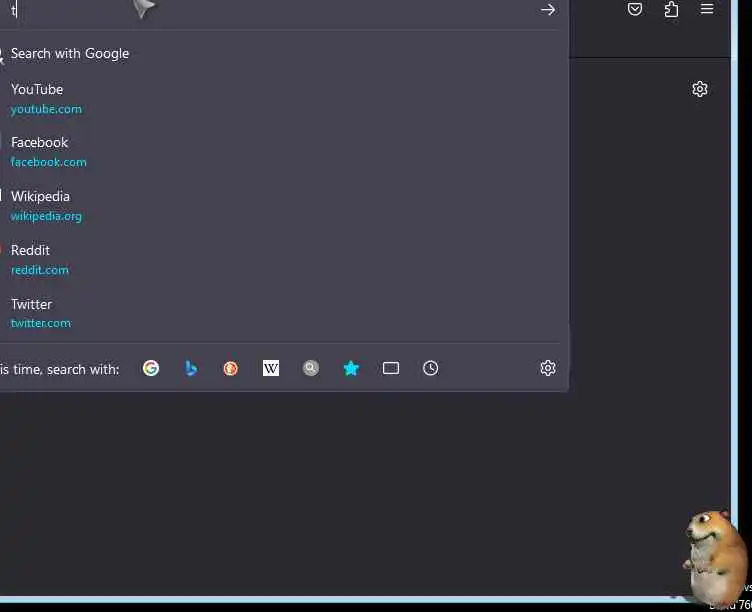752x612 pixels.
Task: Click the Go arrow in the address bar
Action: coord(548,10)
